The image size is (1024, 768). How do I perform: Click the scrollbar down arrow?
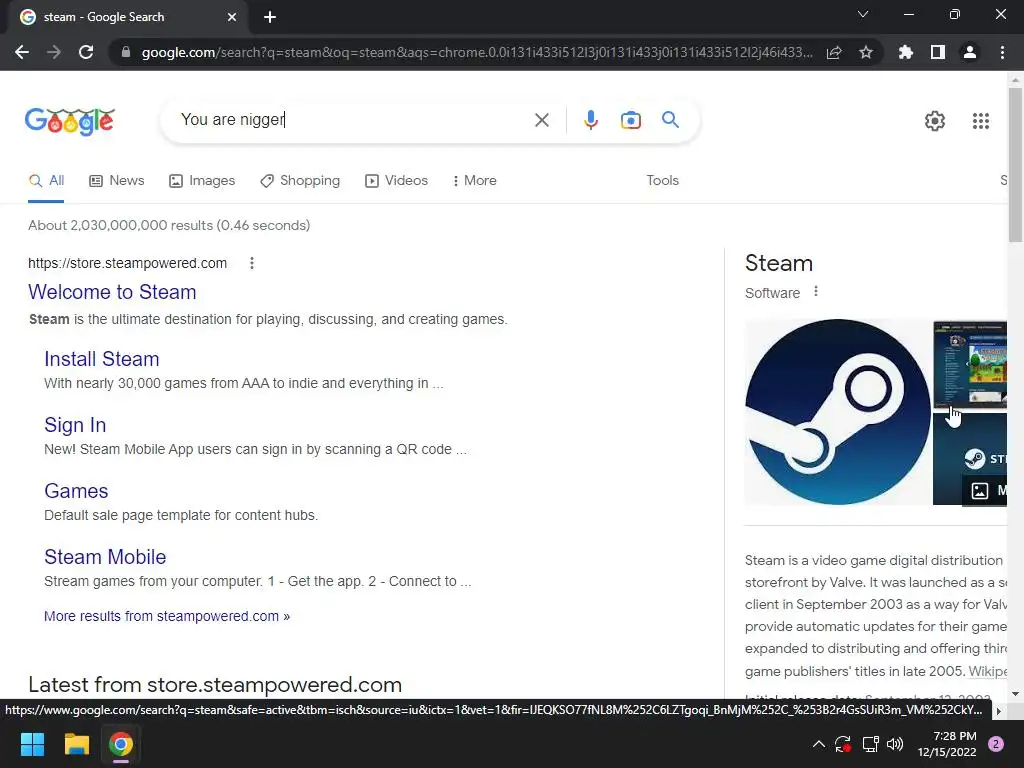pyautogui.click(x=1015, y=694)
